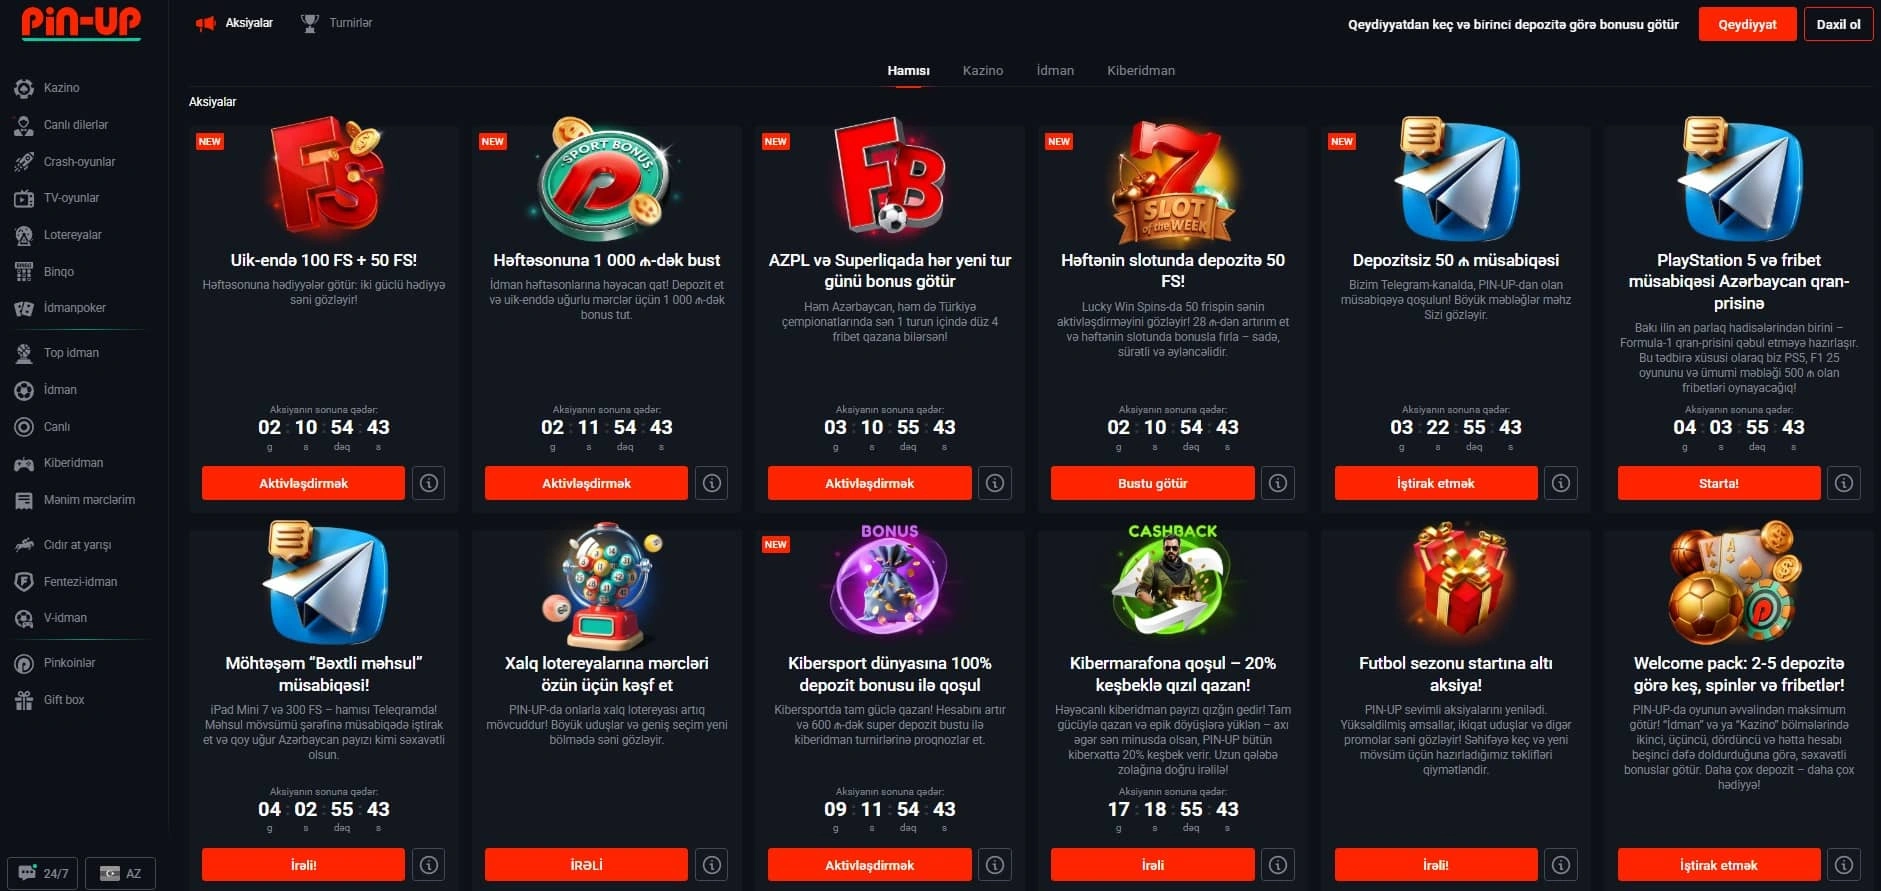Viewport: 1881px width, 891px height.
Task: Click the Qeydiyyat registration button
Action: coord(1747,25)
